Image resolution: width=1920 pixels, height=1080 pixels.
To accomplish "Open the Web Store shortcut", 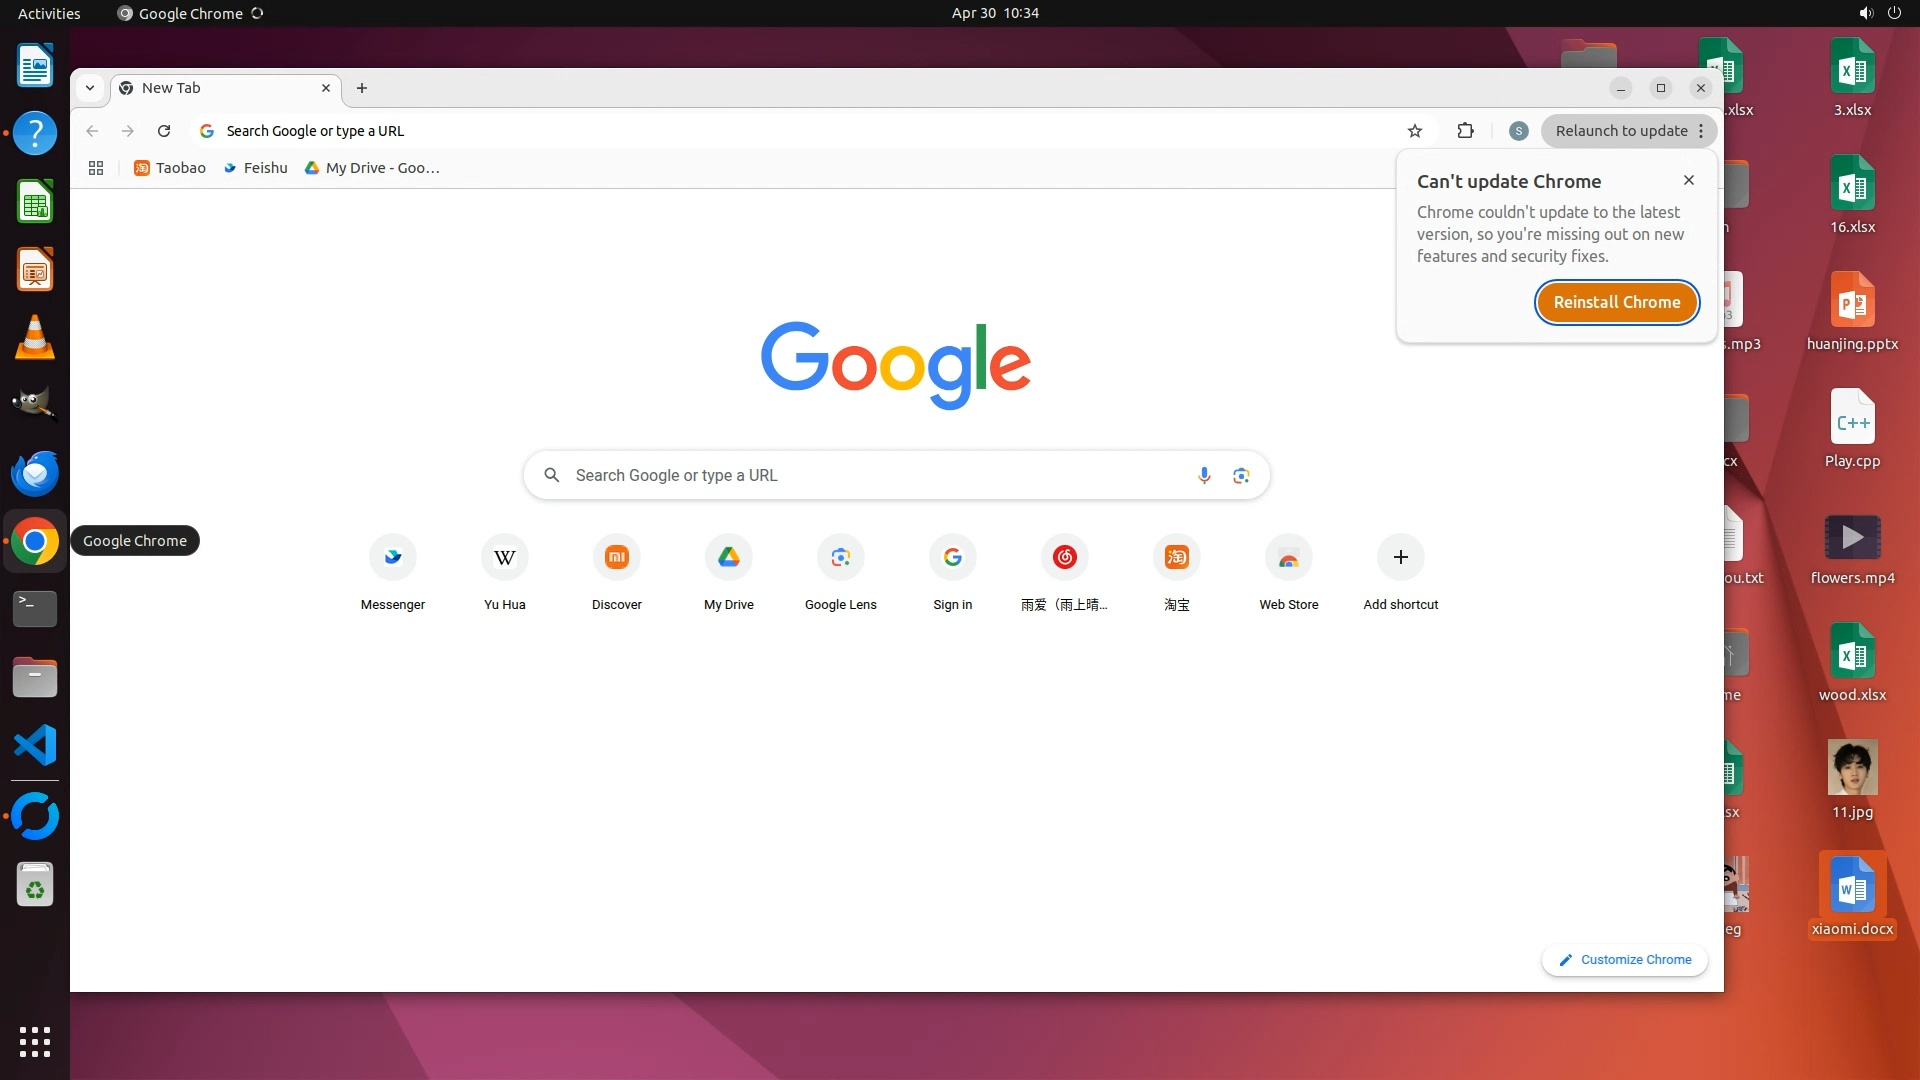I will pos(1288,572).
